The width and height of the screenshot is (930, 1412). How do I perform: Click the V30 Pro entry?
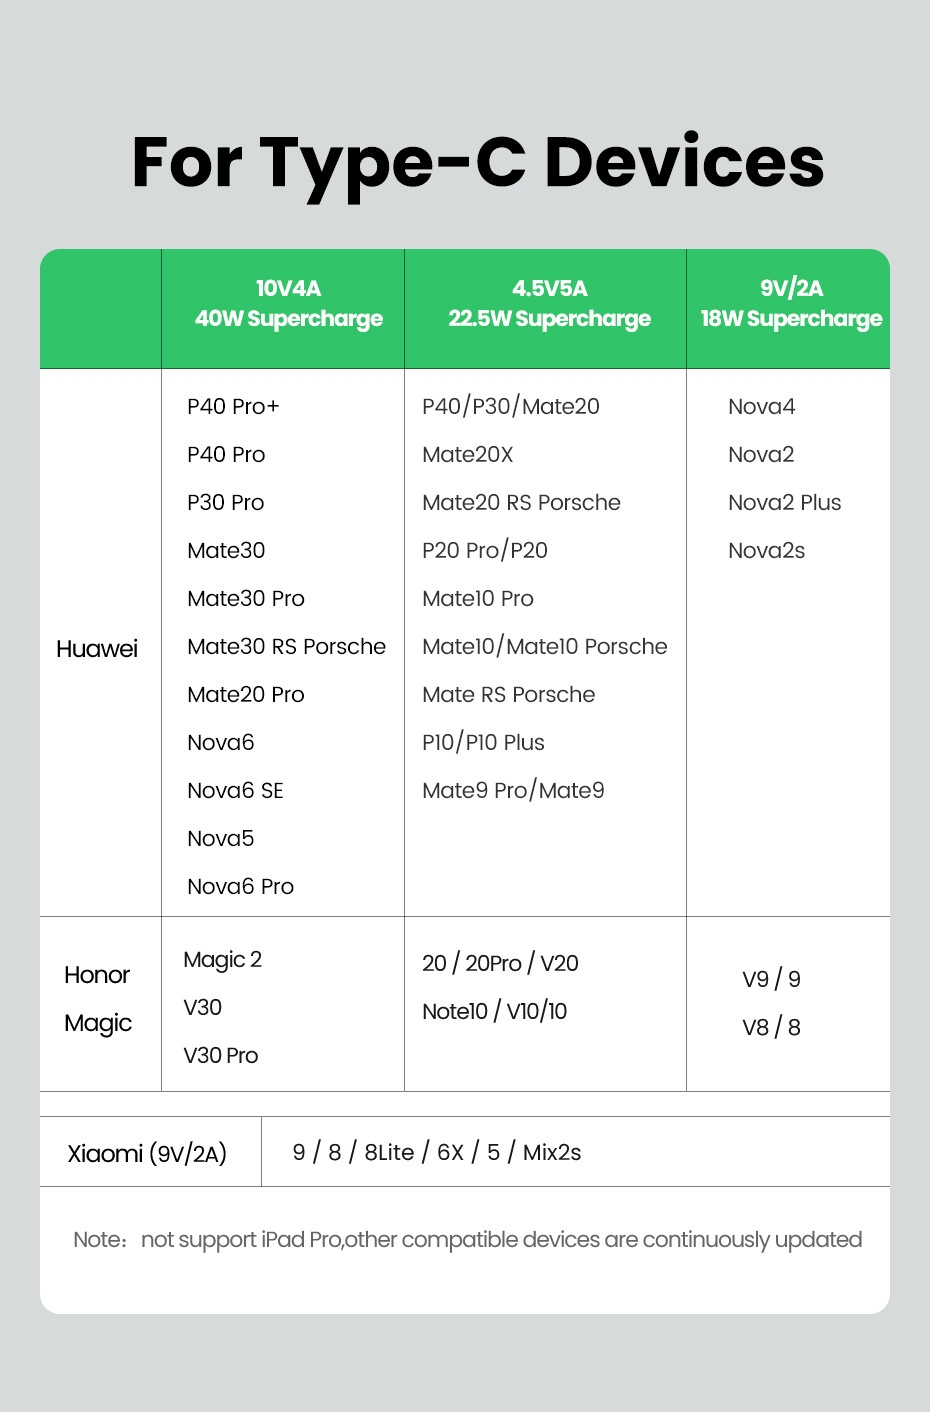(220, 1055)
